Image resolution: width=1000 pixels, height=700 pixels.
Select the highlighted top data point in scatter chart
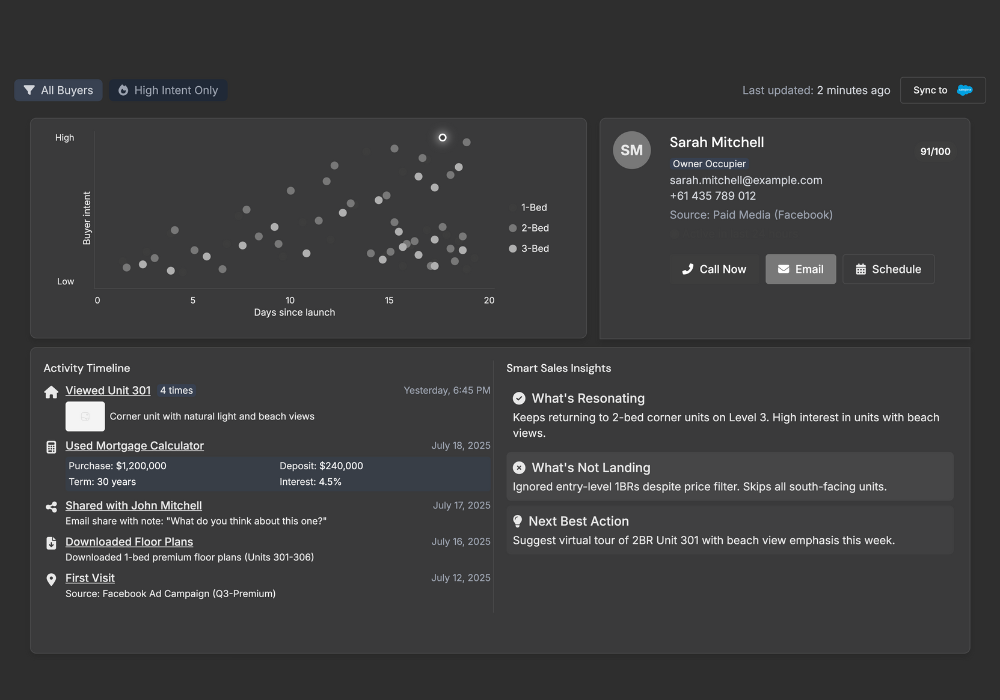click(442, 137)
